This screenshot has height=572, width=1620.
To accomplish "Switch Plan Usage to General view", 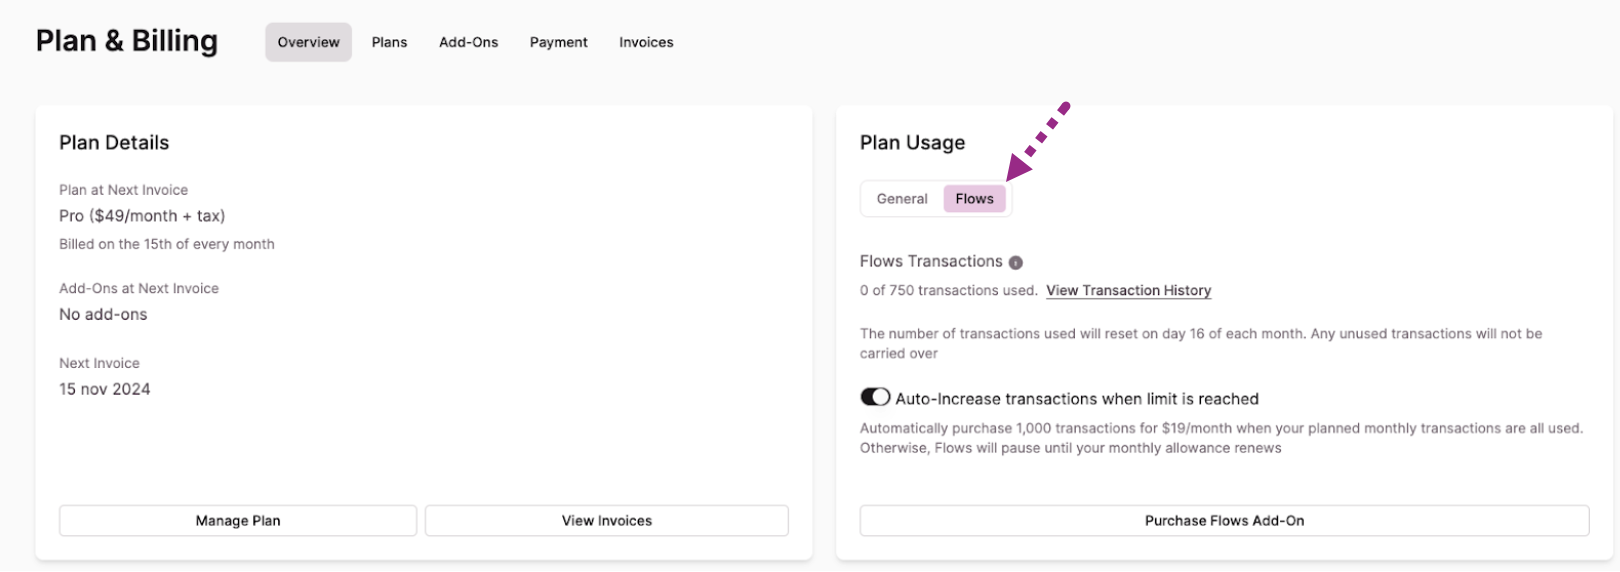I will pyautogui.click(x=902, y=199).
